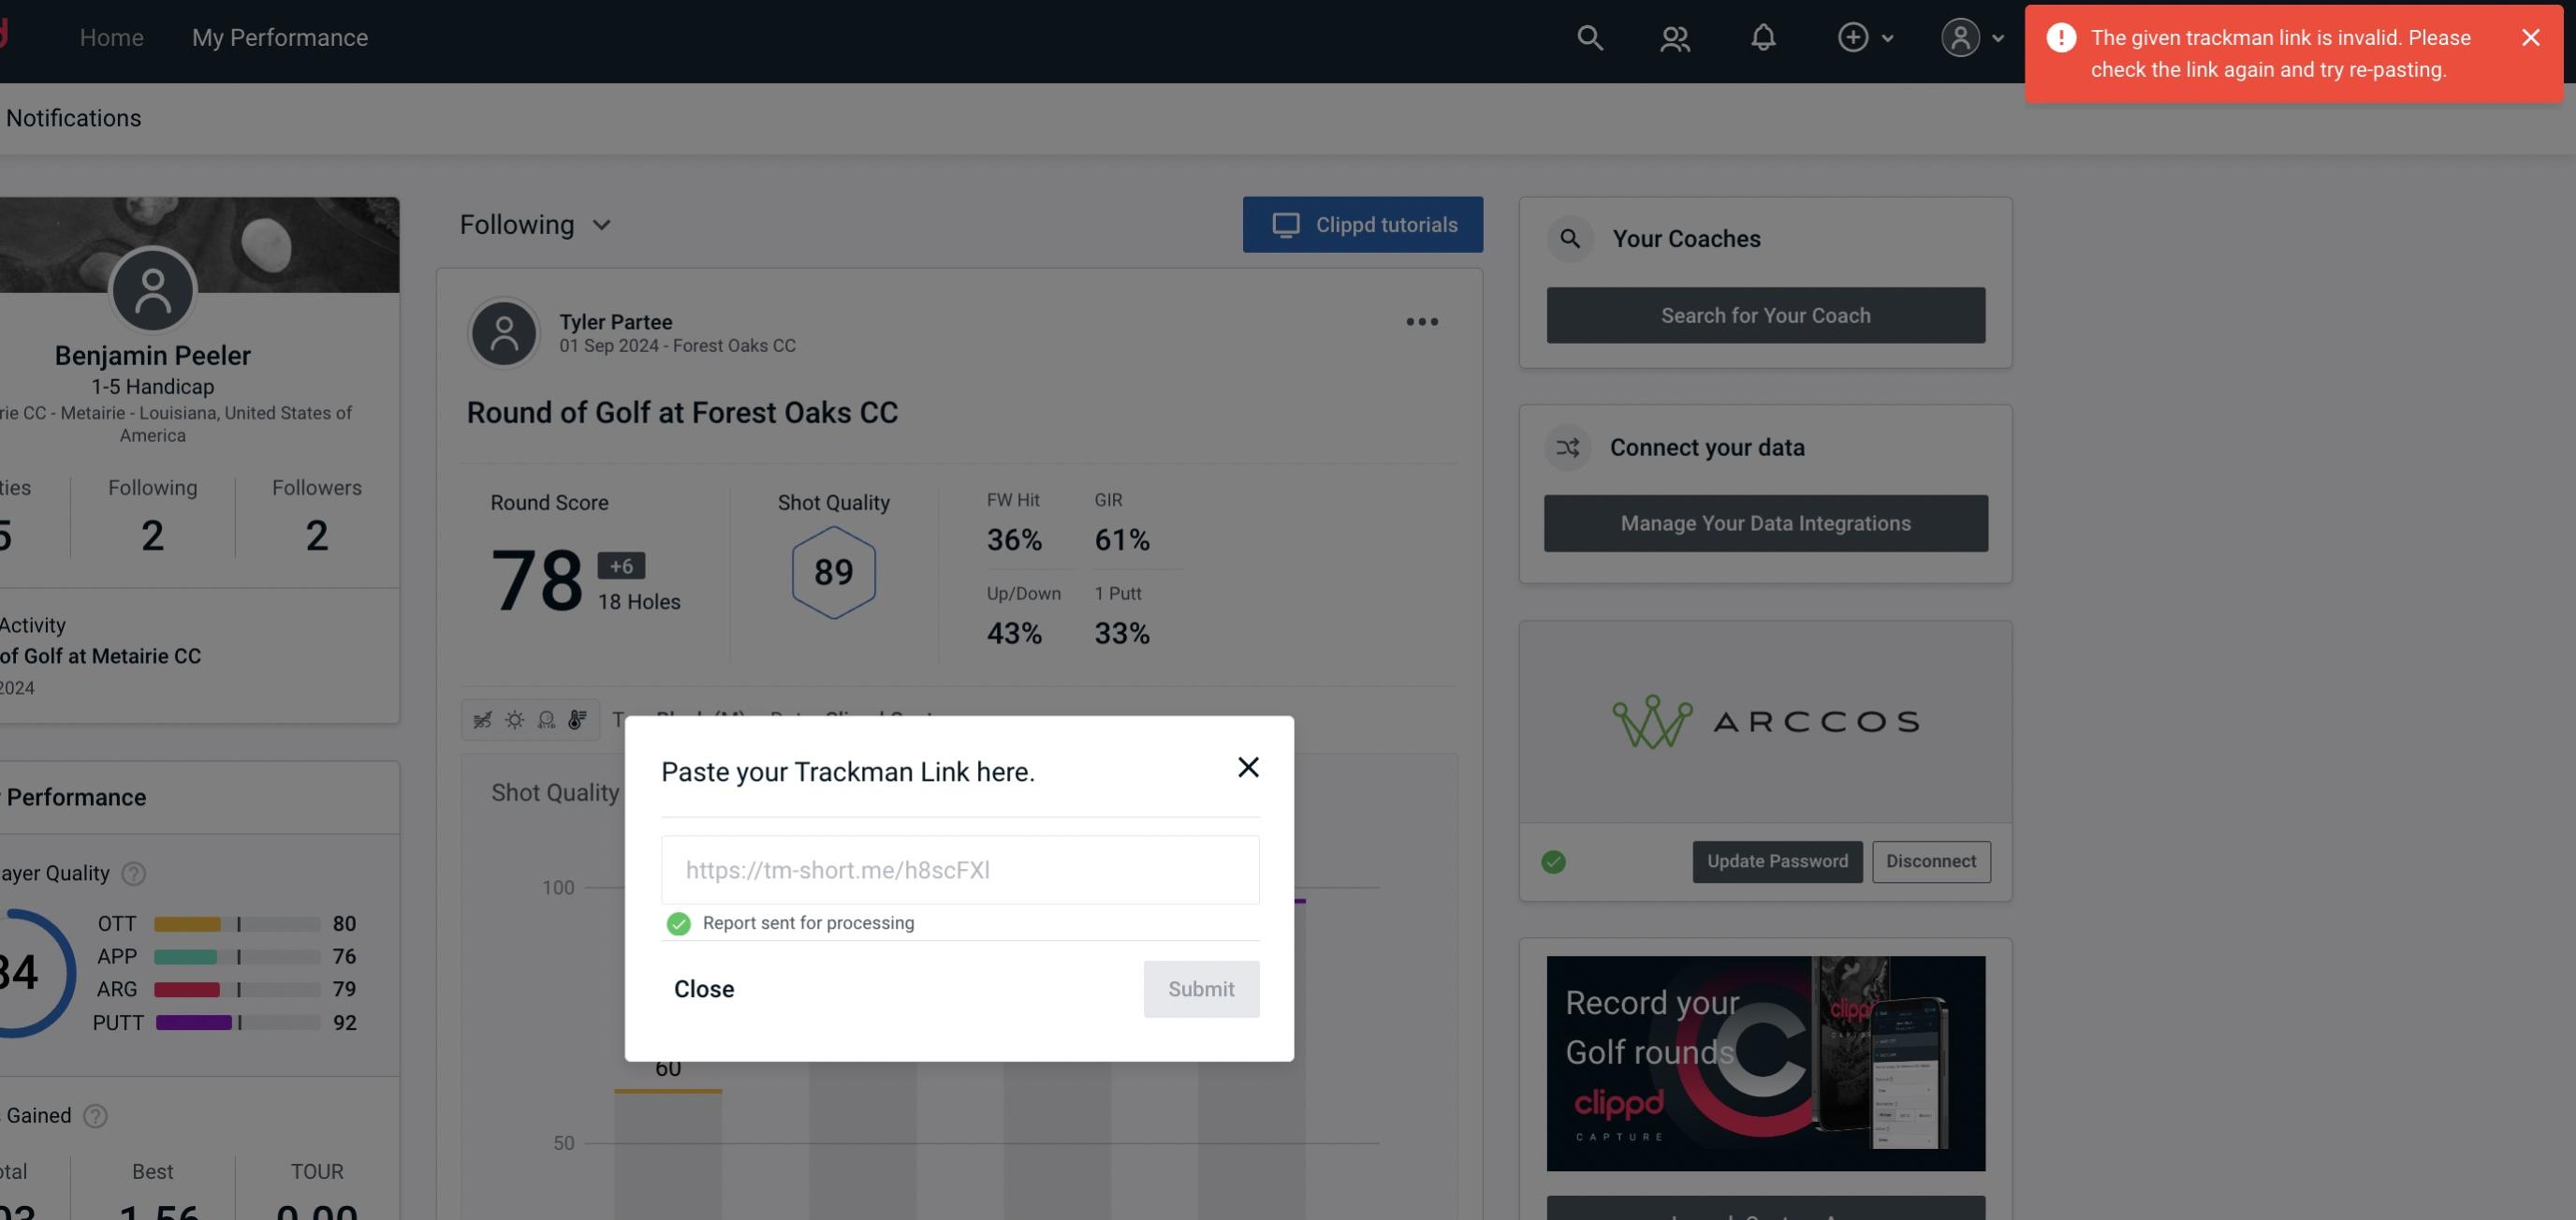Close the Paste Trackman Link dialog
Screen dimensions: 2576x1220
click(x=1247, y=766)
